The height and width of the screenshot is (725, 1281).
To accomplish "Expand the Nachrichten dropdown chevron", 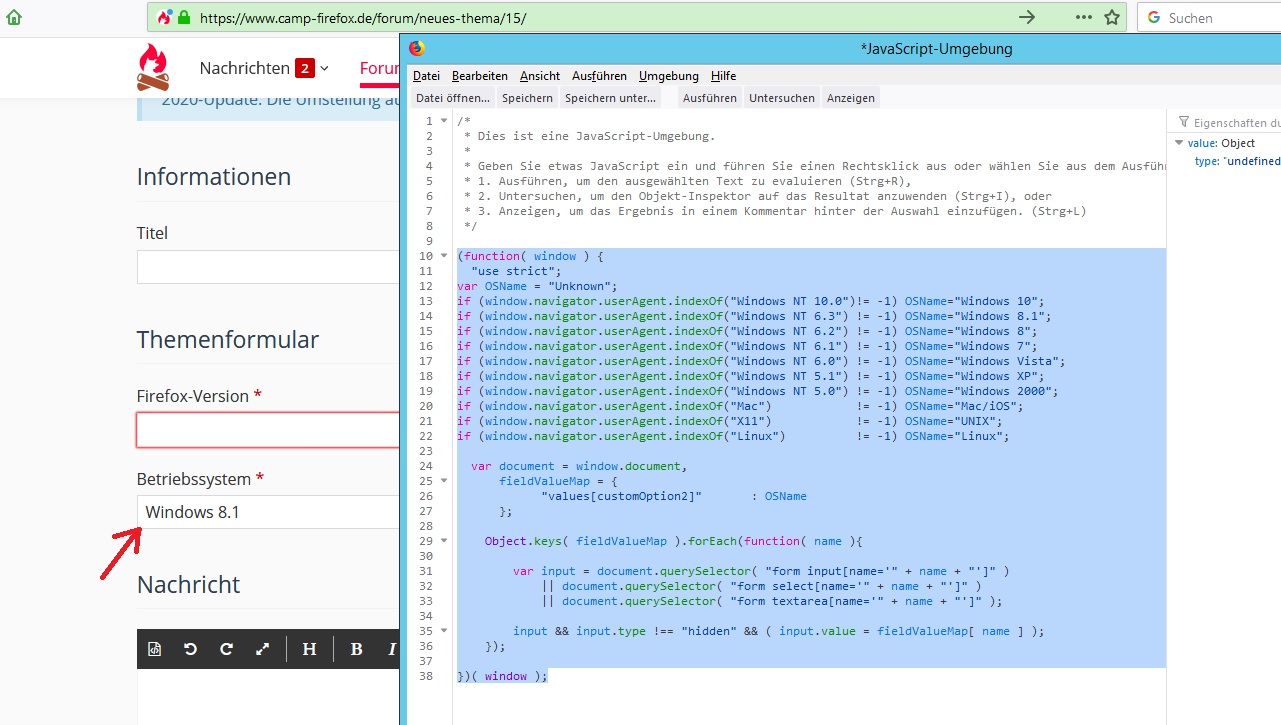I will (324, 69).
